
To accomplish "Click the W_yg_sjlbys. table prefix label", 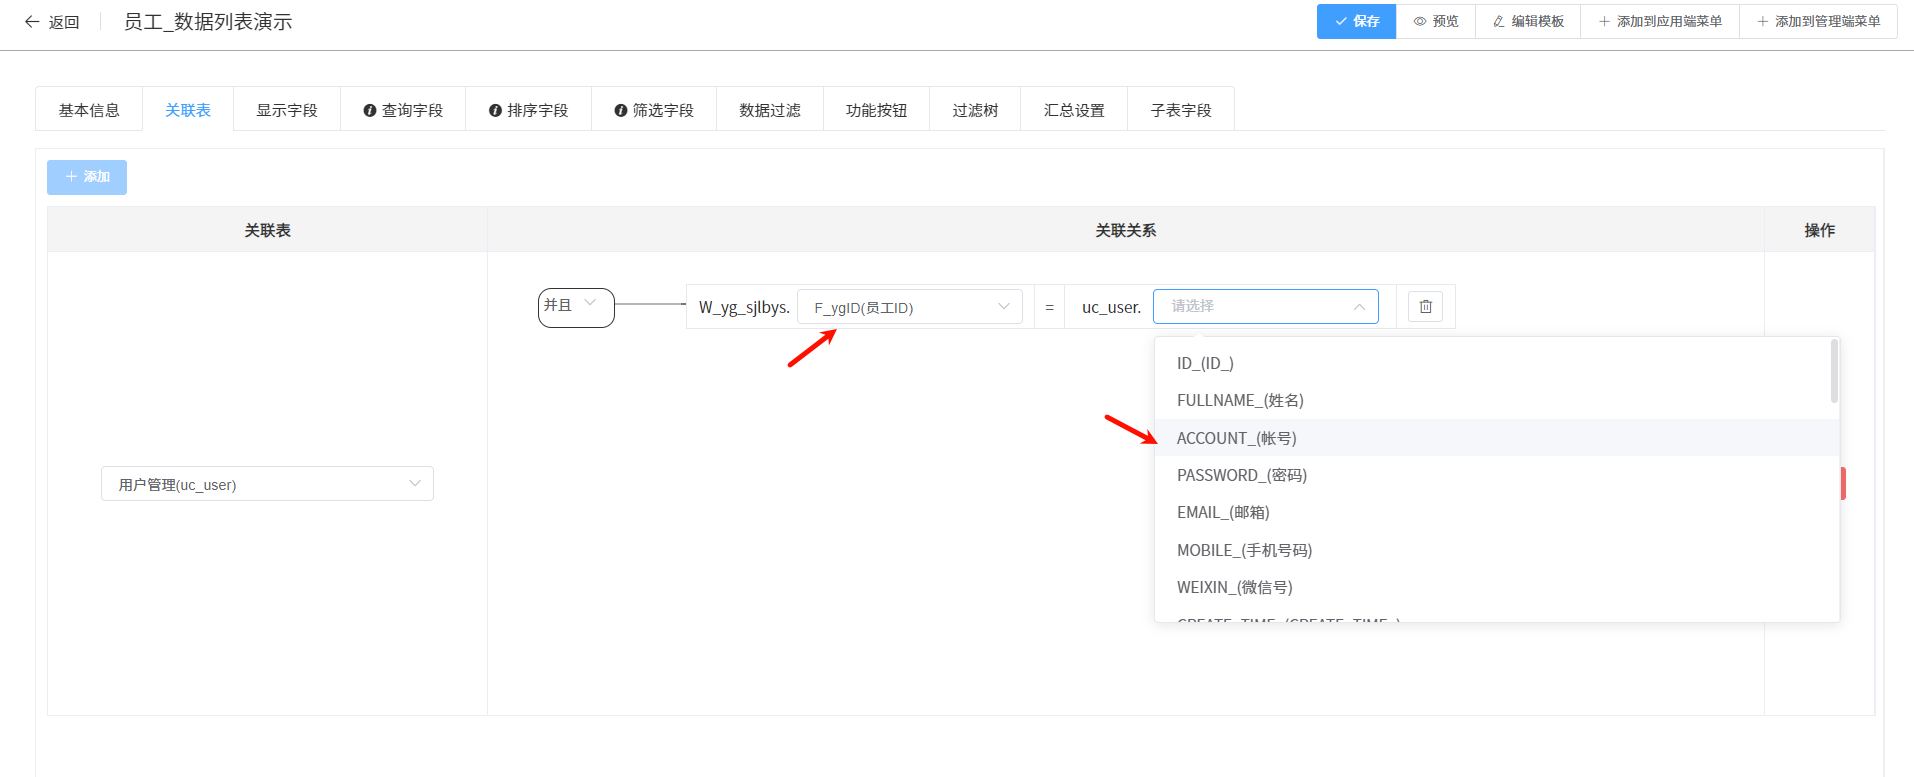I will (744, 307).
